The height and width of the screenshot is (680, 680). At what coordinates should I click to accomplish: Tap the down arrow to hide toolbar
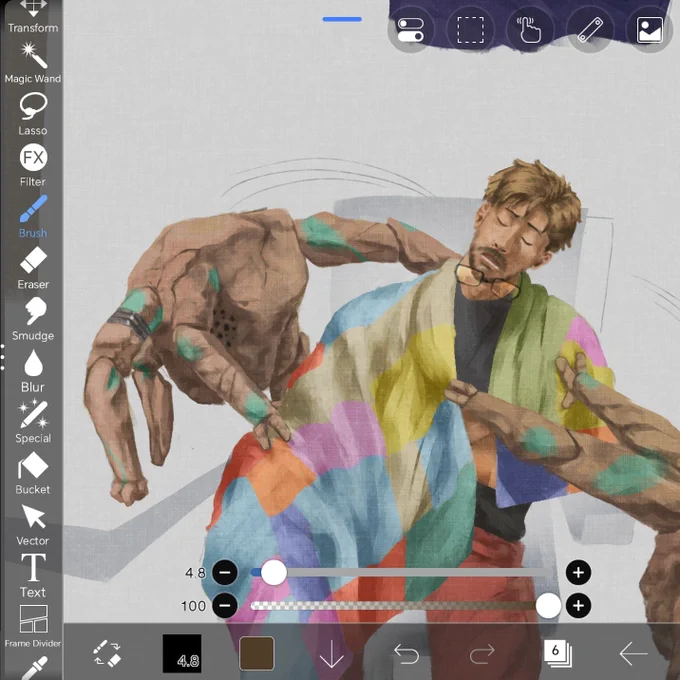[x=331, y=654]
